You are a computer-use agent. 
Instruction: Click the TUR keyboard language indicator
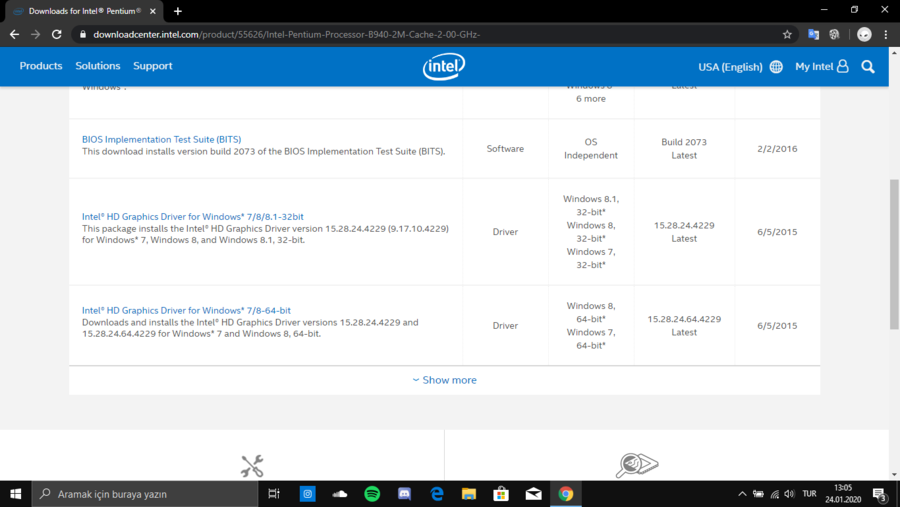point(809,494)
